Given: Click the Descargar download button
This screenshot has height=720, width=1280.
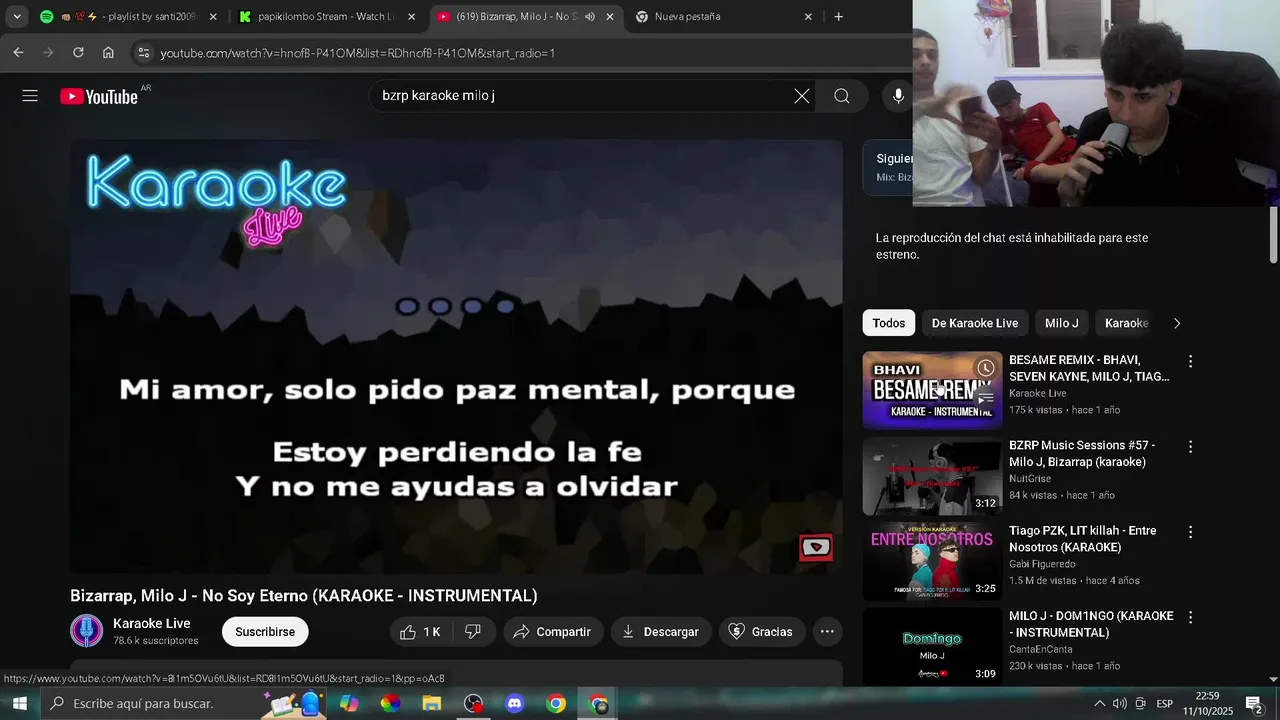Looking at the screenshot, I should 661,632.
